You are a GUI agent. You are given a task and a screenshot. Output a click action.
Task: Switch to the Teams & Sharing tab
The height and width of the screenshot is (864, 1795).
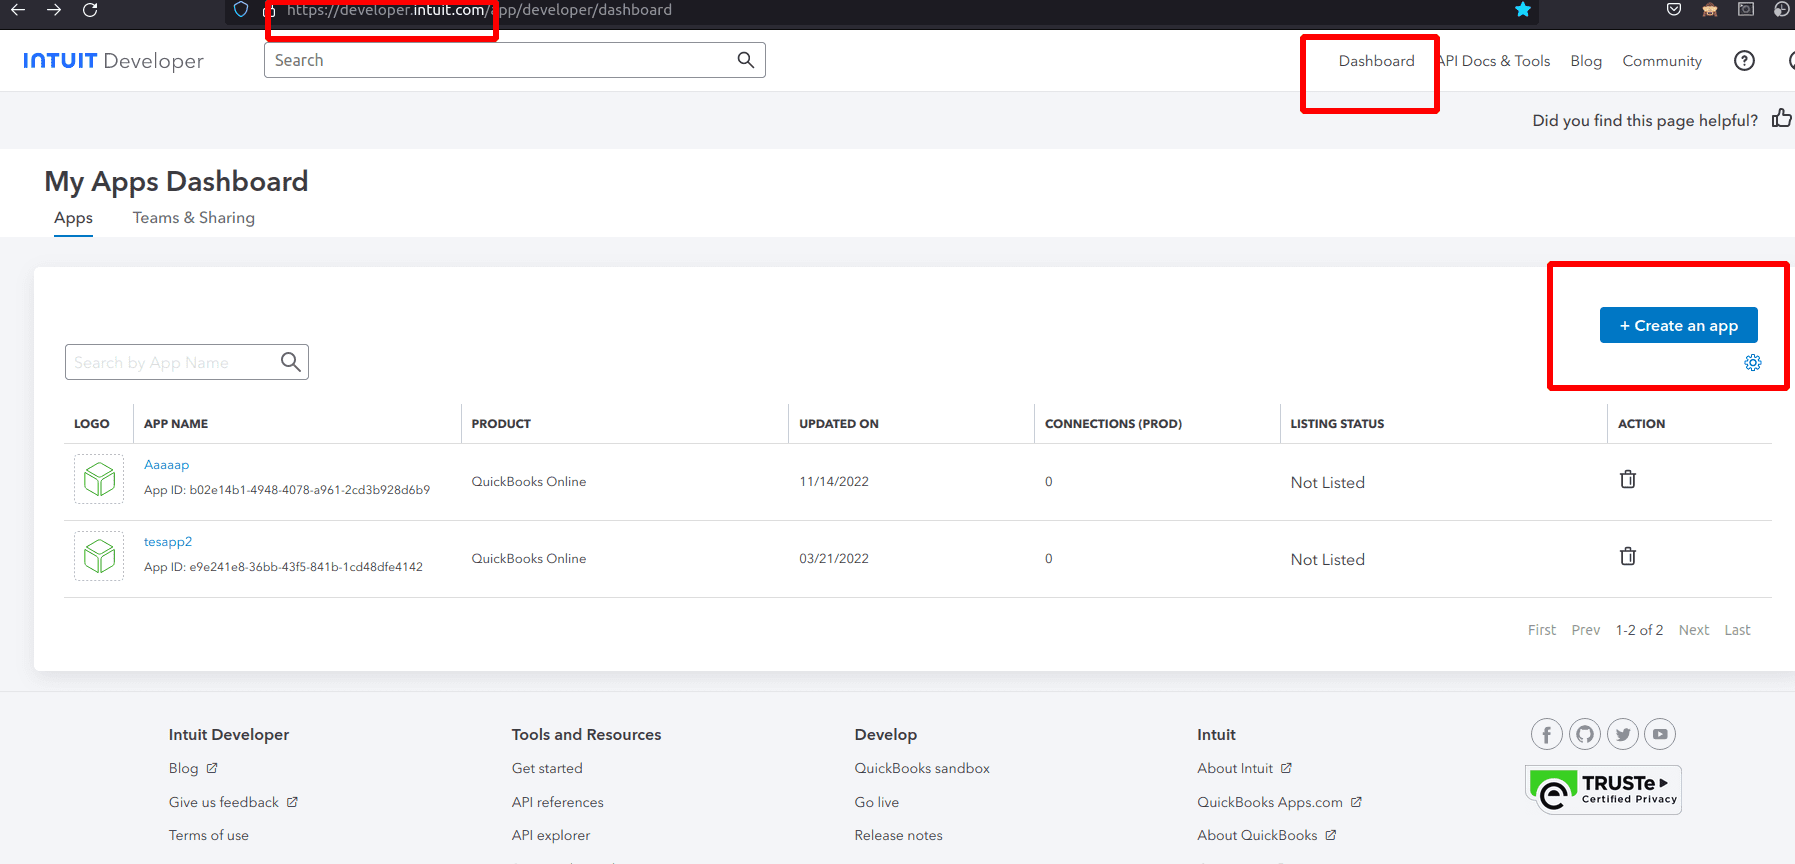coord(194,218)
